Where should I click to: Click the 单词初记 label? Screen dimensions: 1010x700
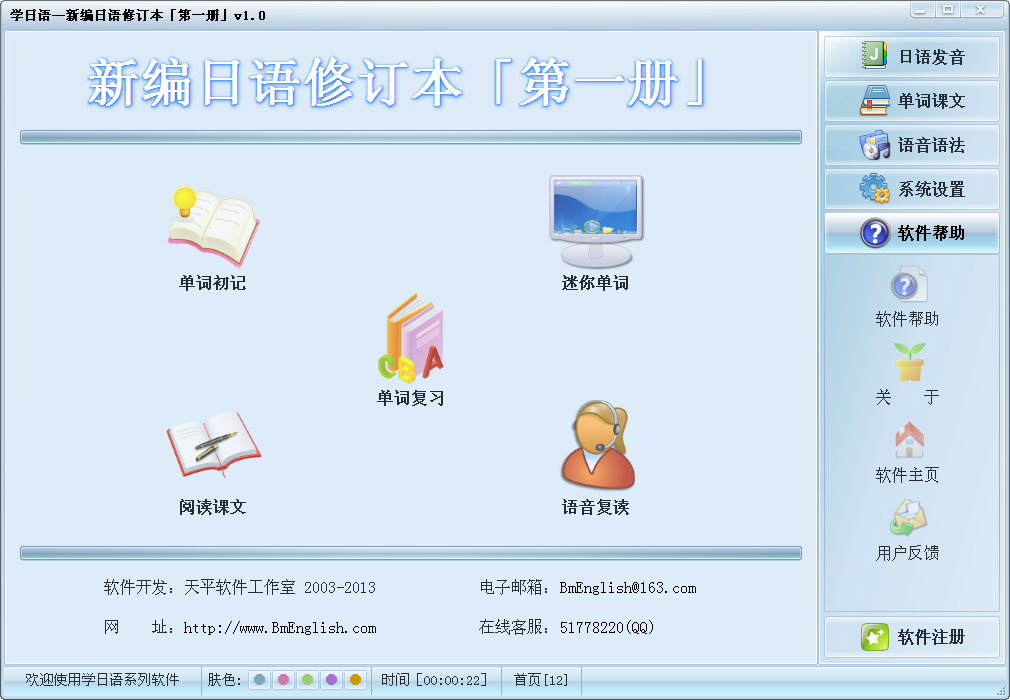[x=213, y=283]
